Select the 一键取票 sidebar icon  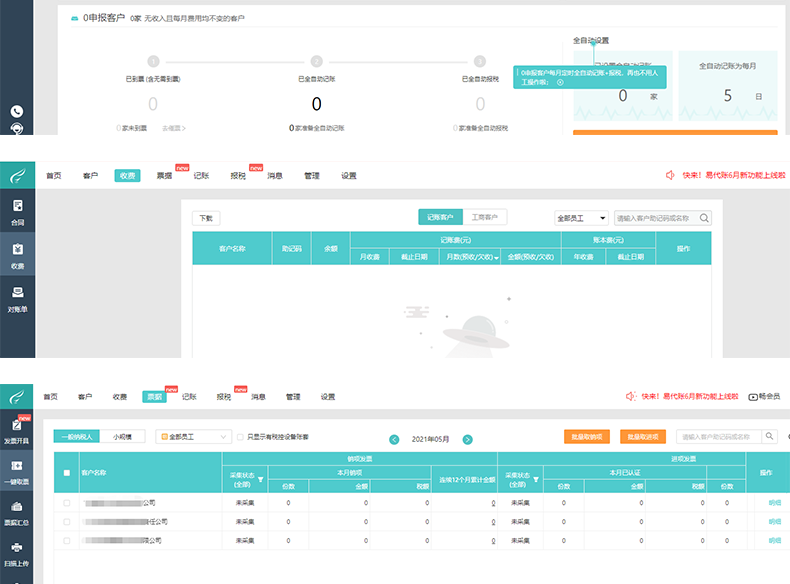pos(17,471)
